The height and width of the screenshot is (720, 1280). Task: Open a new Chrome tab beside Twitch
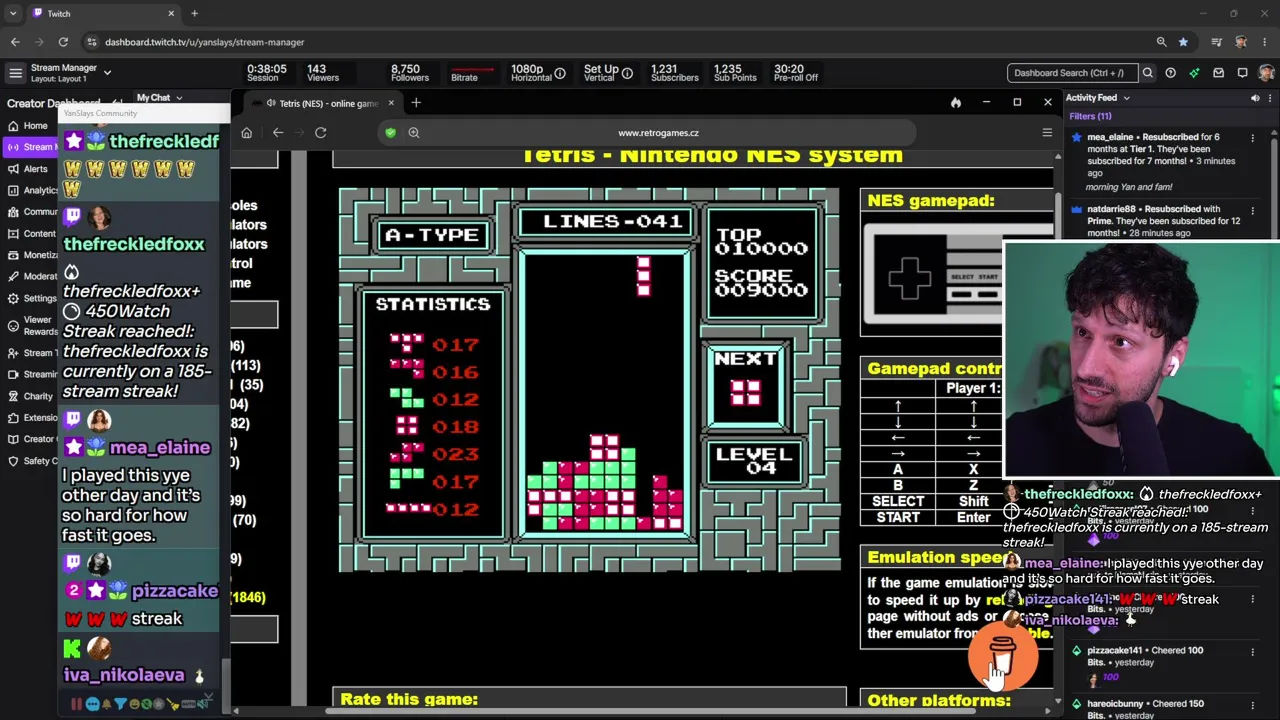[x=194, y=13]
